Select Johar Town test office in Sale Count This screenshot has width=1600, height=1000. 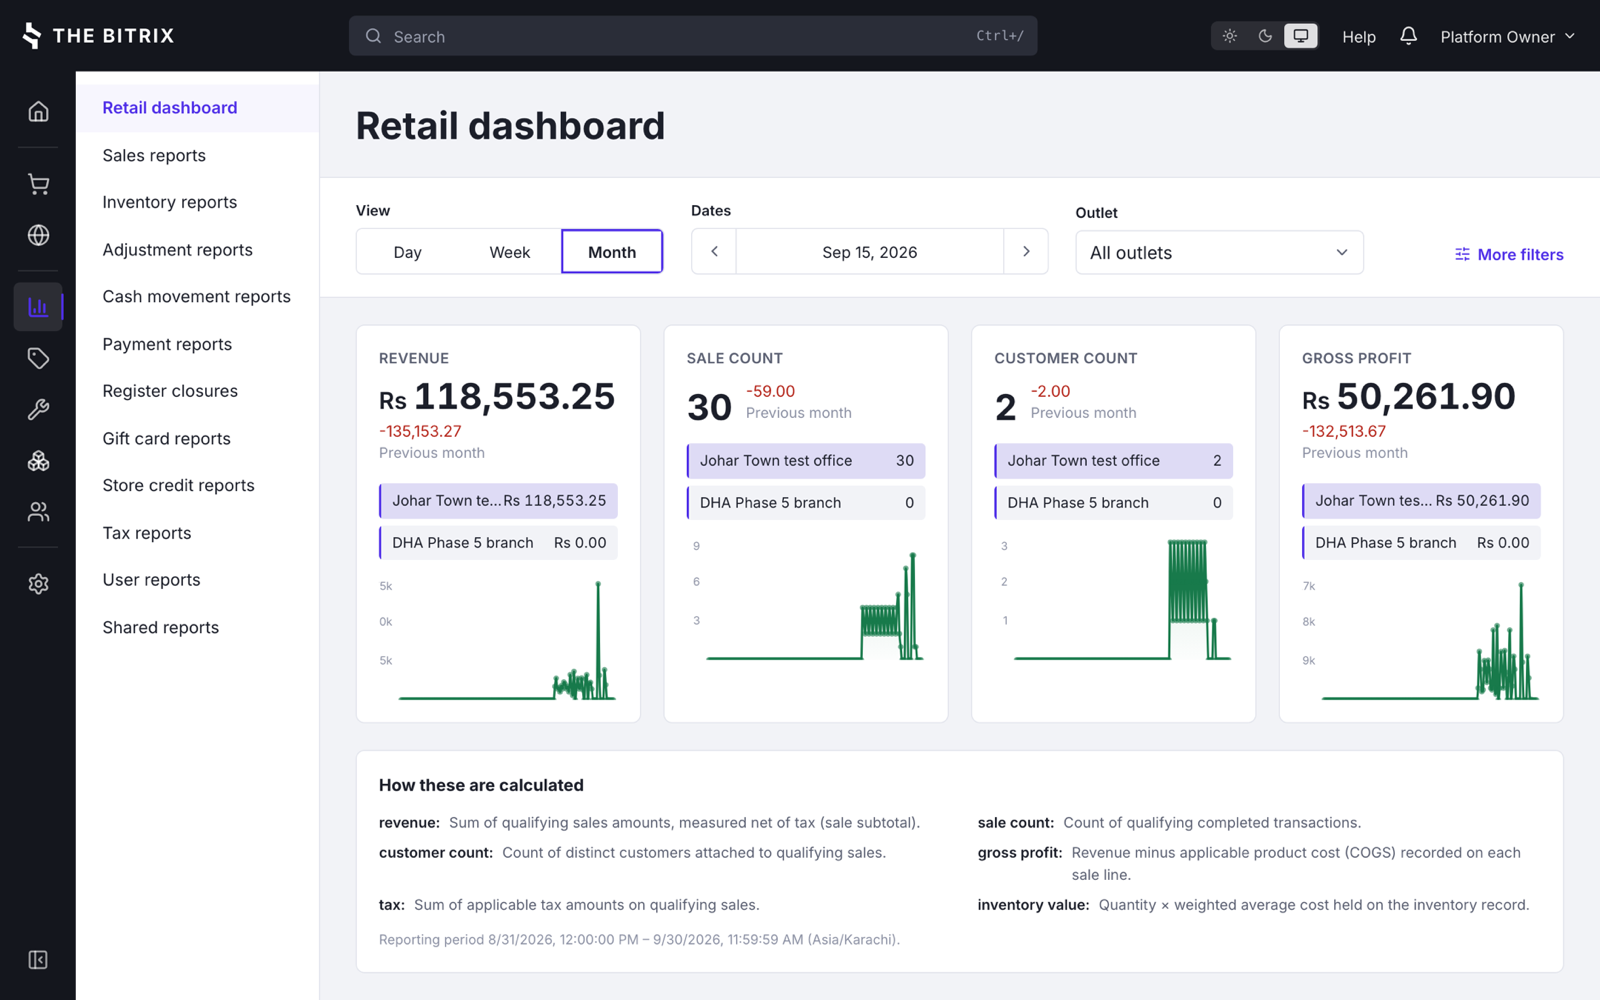coord(806,461)
